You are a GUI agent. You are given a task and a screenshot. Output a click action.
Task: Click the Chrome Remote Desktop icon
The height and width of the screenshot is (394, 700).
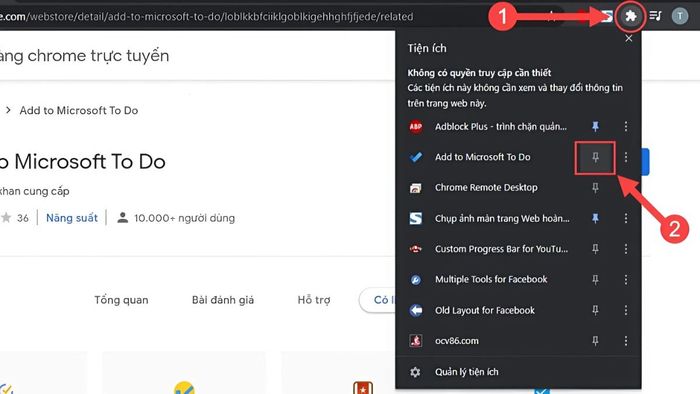tap(416, 188)
